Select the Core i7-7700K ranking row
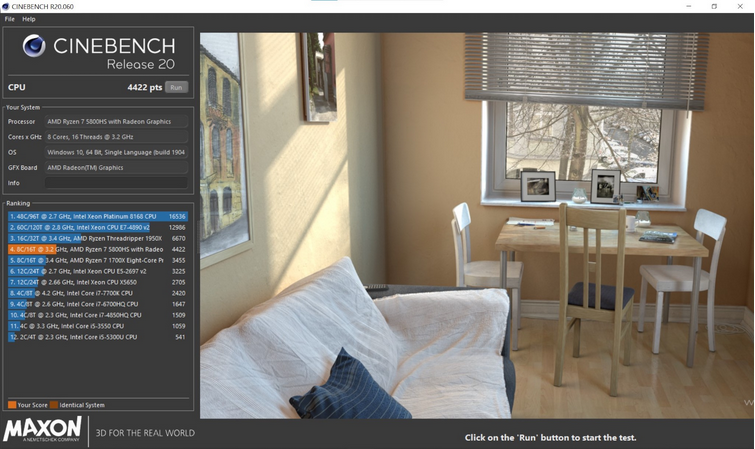 (x=97, y=293)
